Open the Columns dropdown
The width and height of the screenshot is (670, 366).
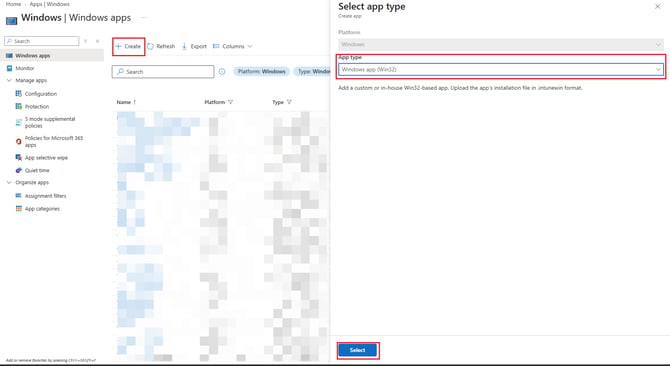coord(232,46)
